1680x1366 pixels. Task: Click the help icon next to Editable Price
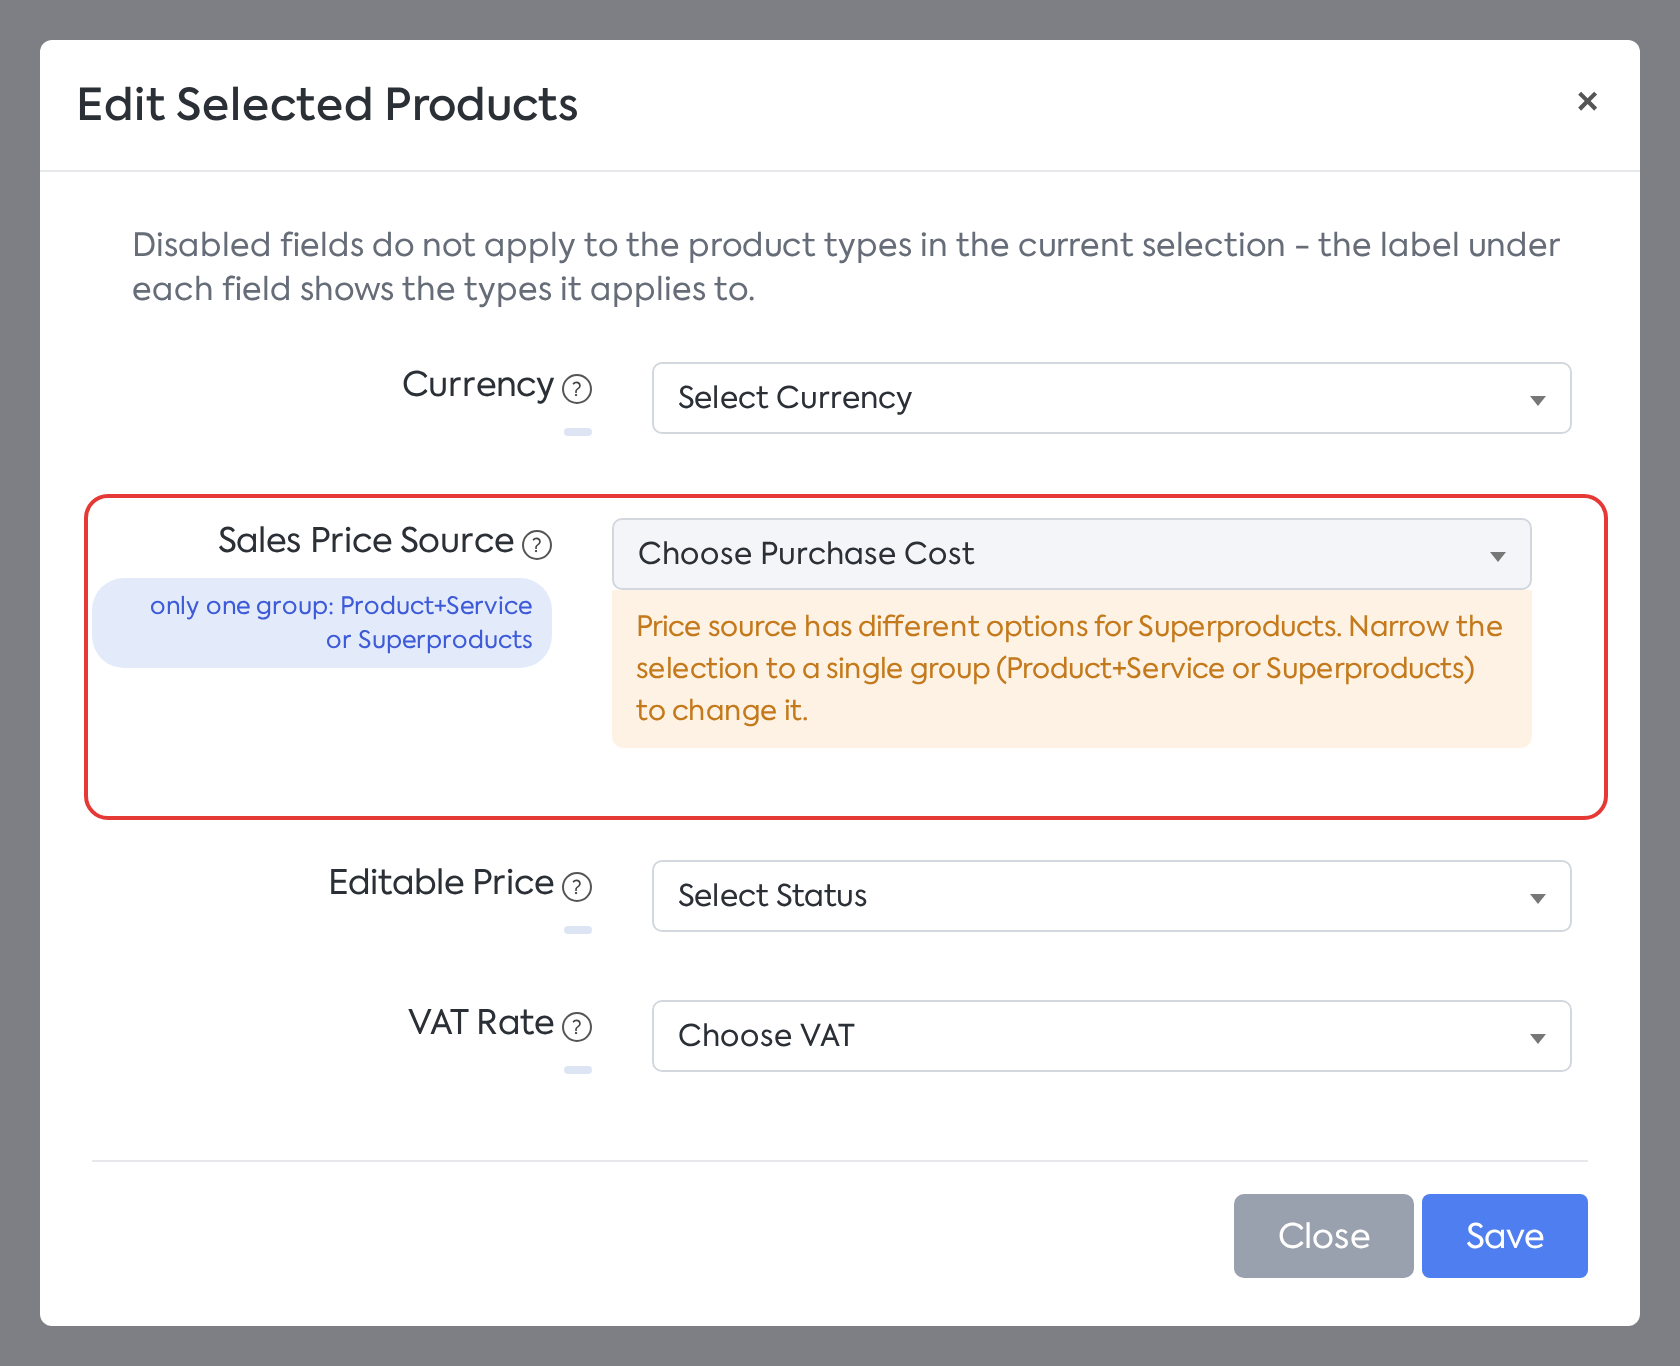(x=577, y=886)
